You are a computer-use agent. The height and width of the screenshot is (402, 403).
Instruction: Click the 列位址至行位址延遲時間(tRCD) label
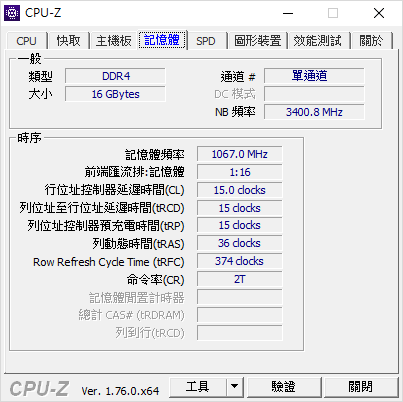tap(102, 208)
